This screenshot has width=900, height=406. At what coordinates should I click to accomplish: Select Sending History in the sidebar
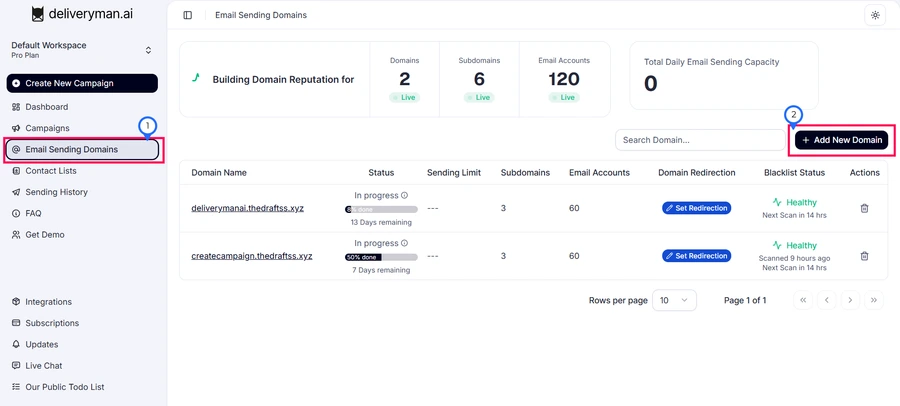click(x=56, y=192)
